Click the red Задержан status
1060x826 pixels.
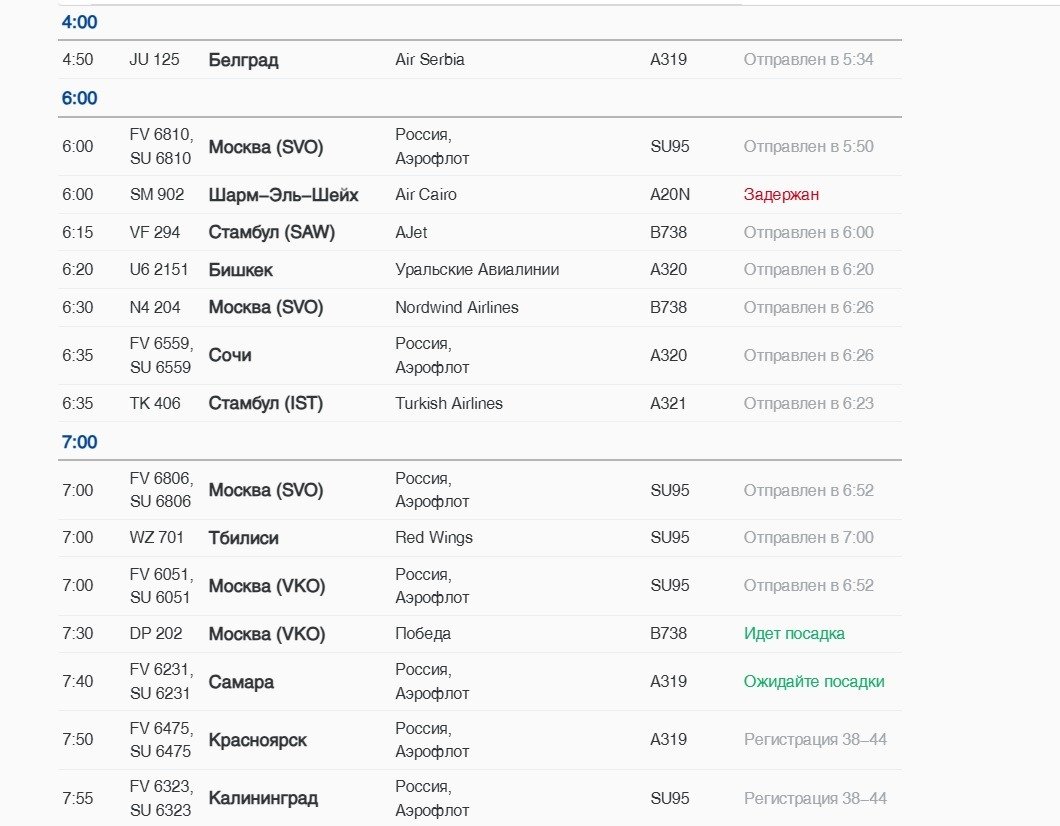tap(781, 195)
